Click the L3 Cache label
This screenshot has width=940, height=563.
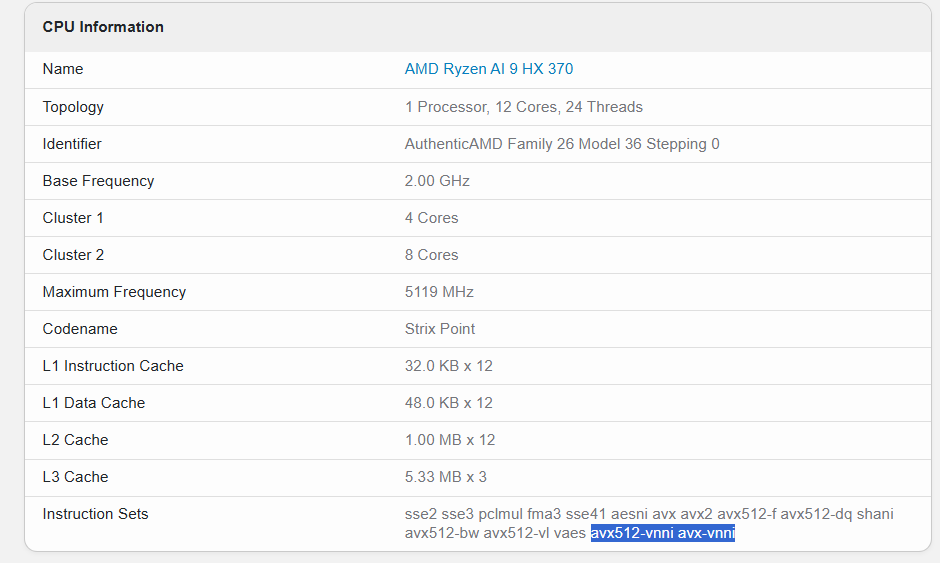pos(76,477)
